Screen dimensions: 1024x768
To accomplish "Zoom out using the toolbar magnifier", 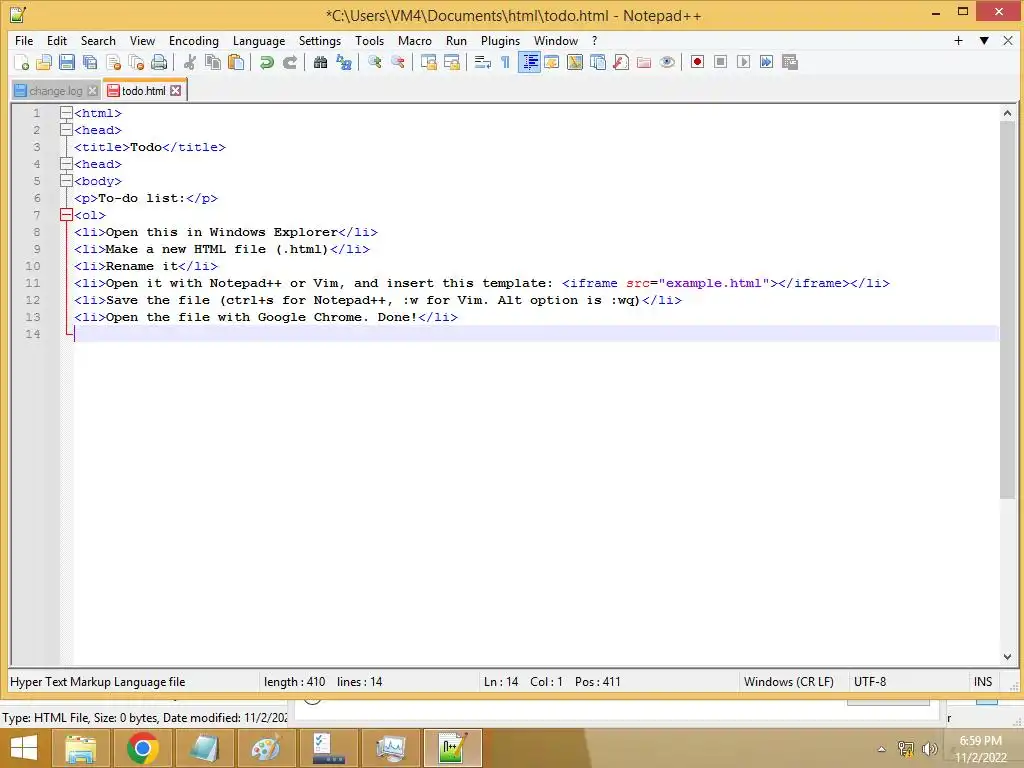I will coord(398,62).
